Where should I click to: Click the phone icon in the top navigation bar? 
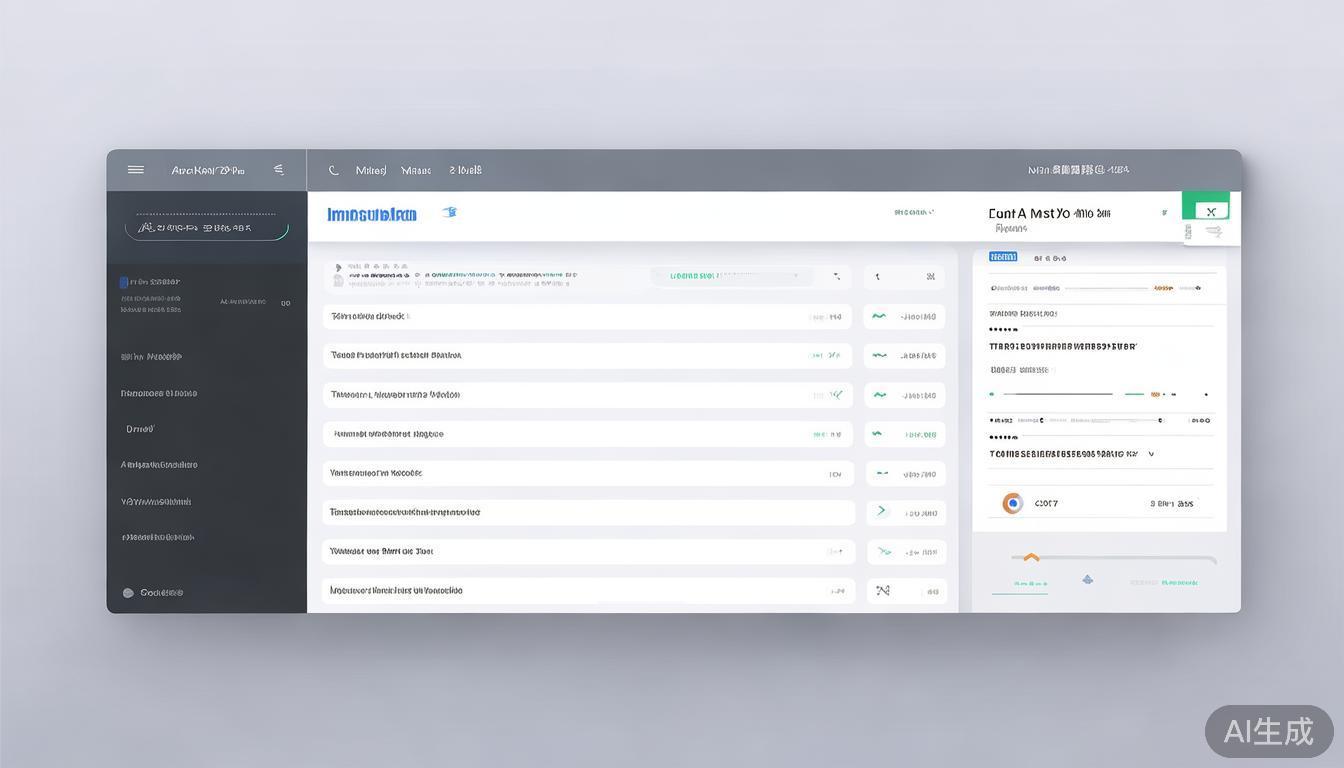click(334, 171)
